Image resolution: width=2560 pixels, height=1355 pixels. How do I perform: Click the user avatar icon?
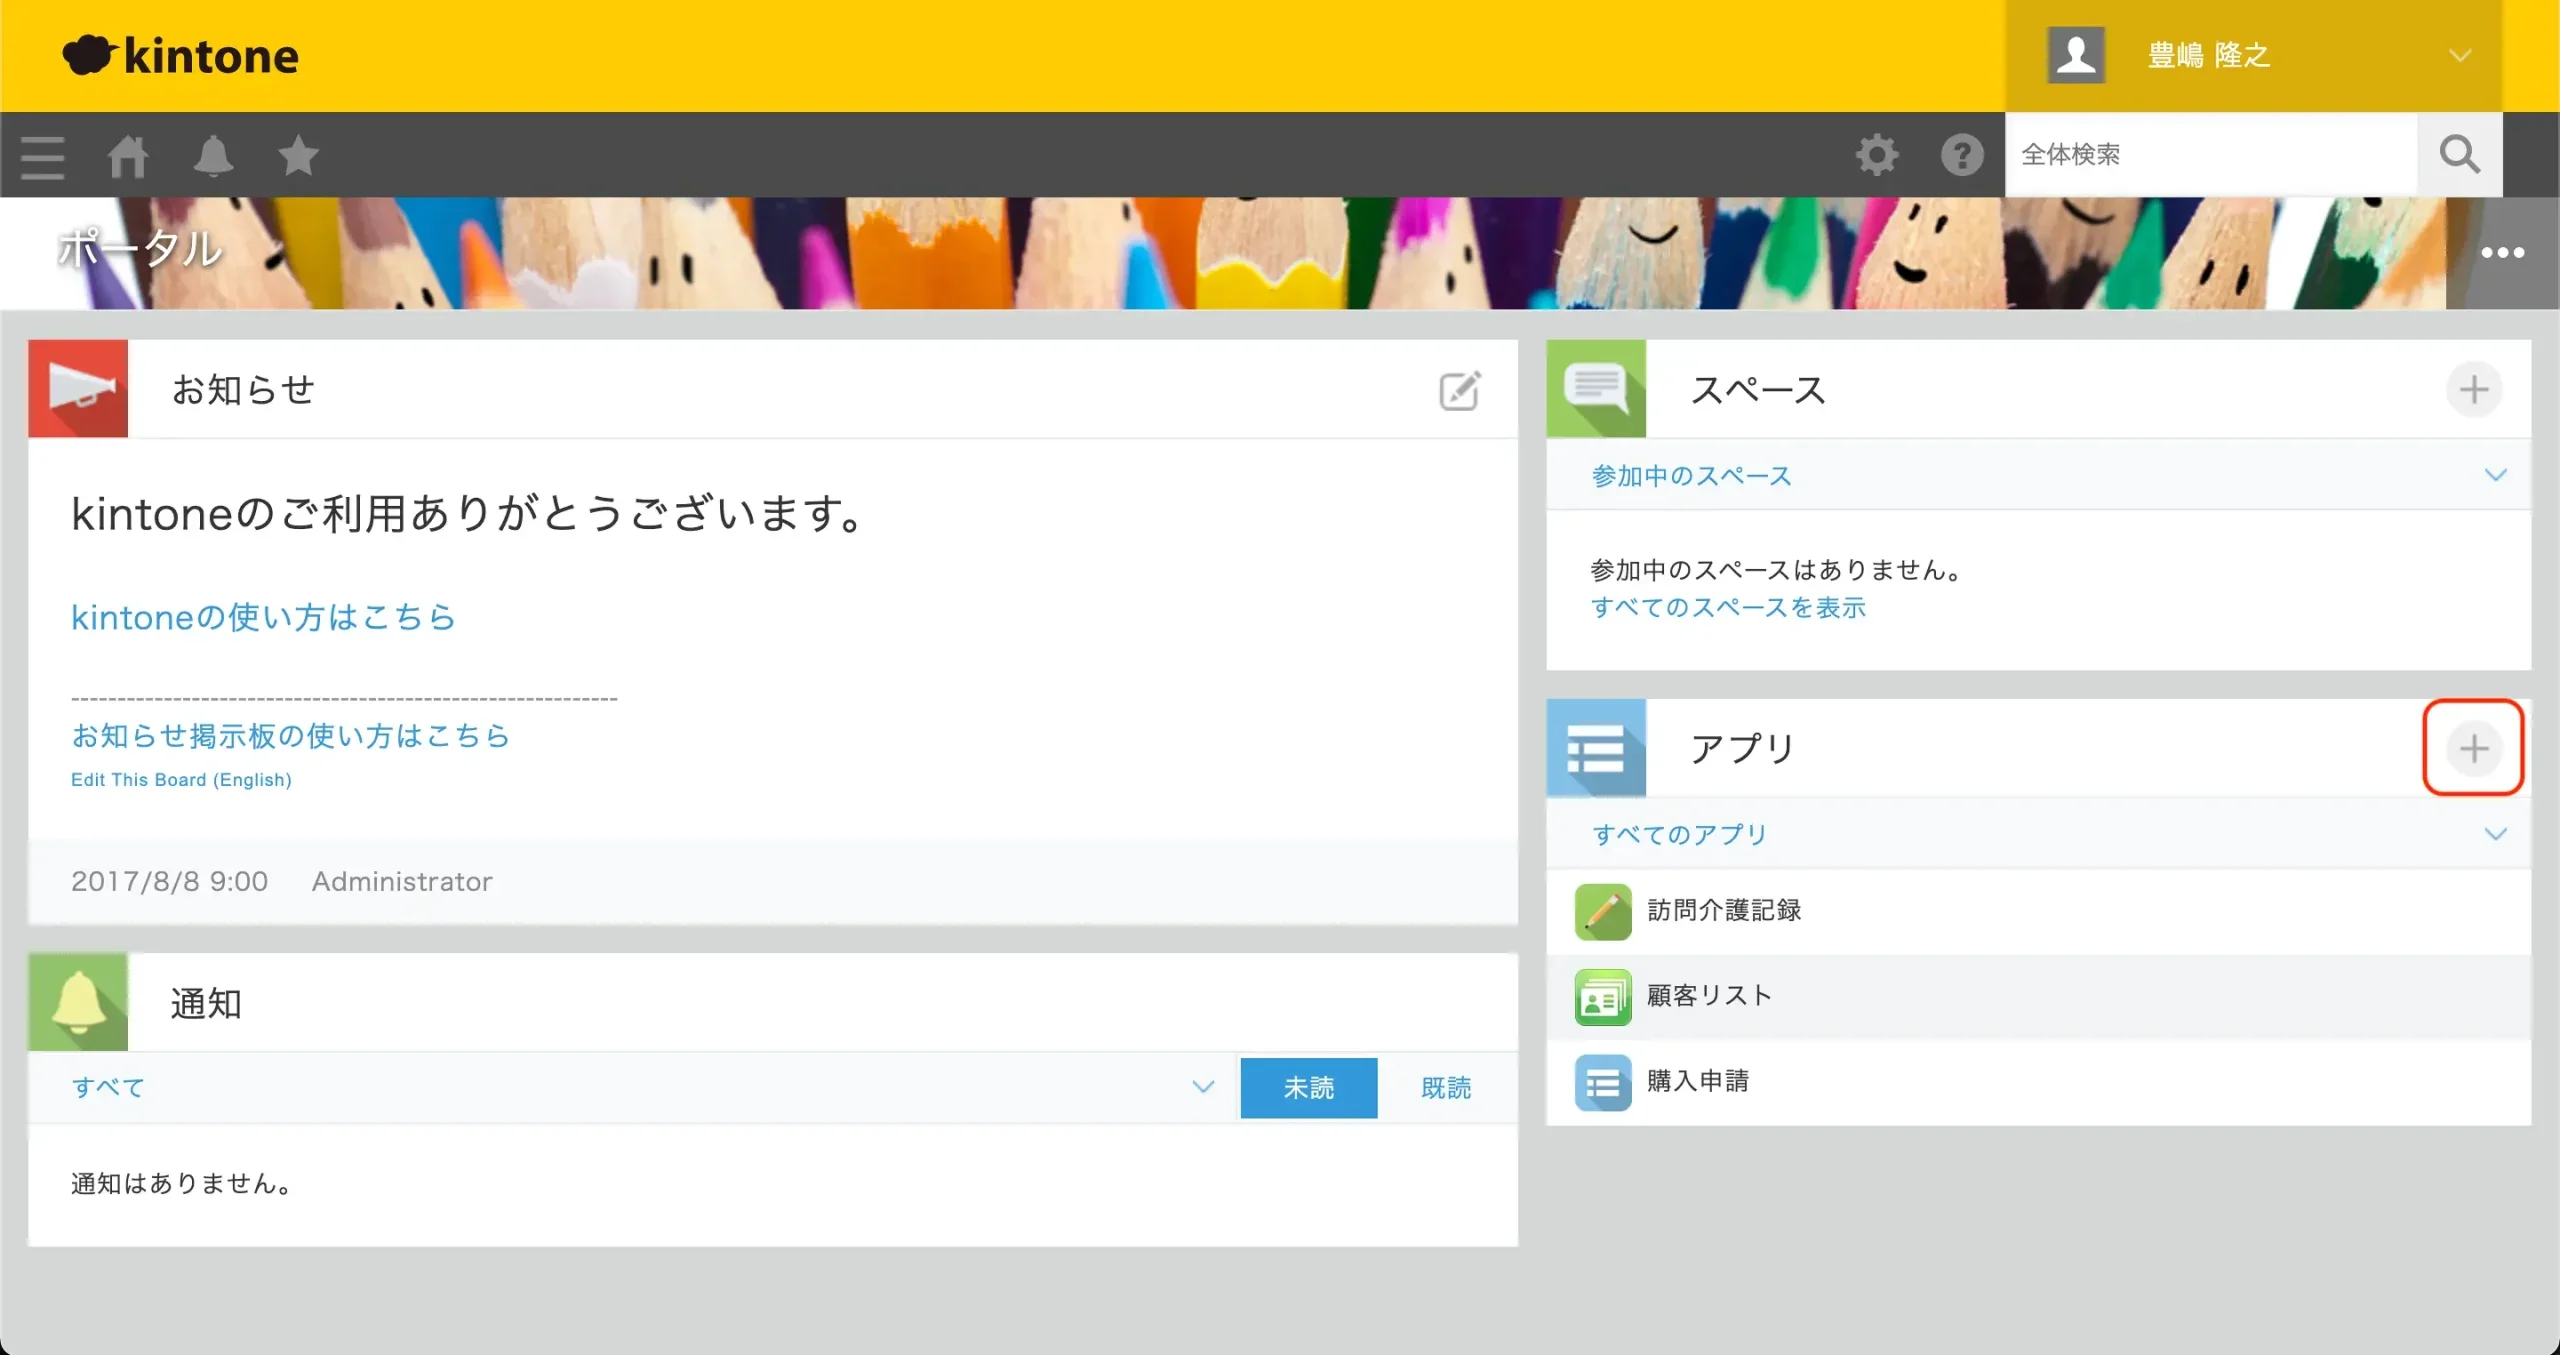(x=2076, y=55)
